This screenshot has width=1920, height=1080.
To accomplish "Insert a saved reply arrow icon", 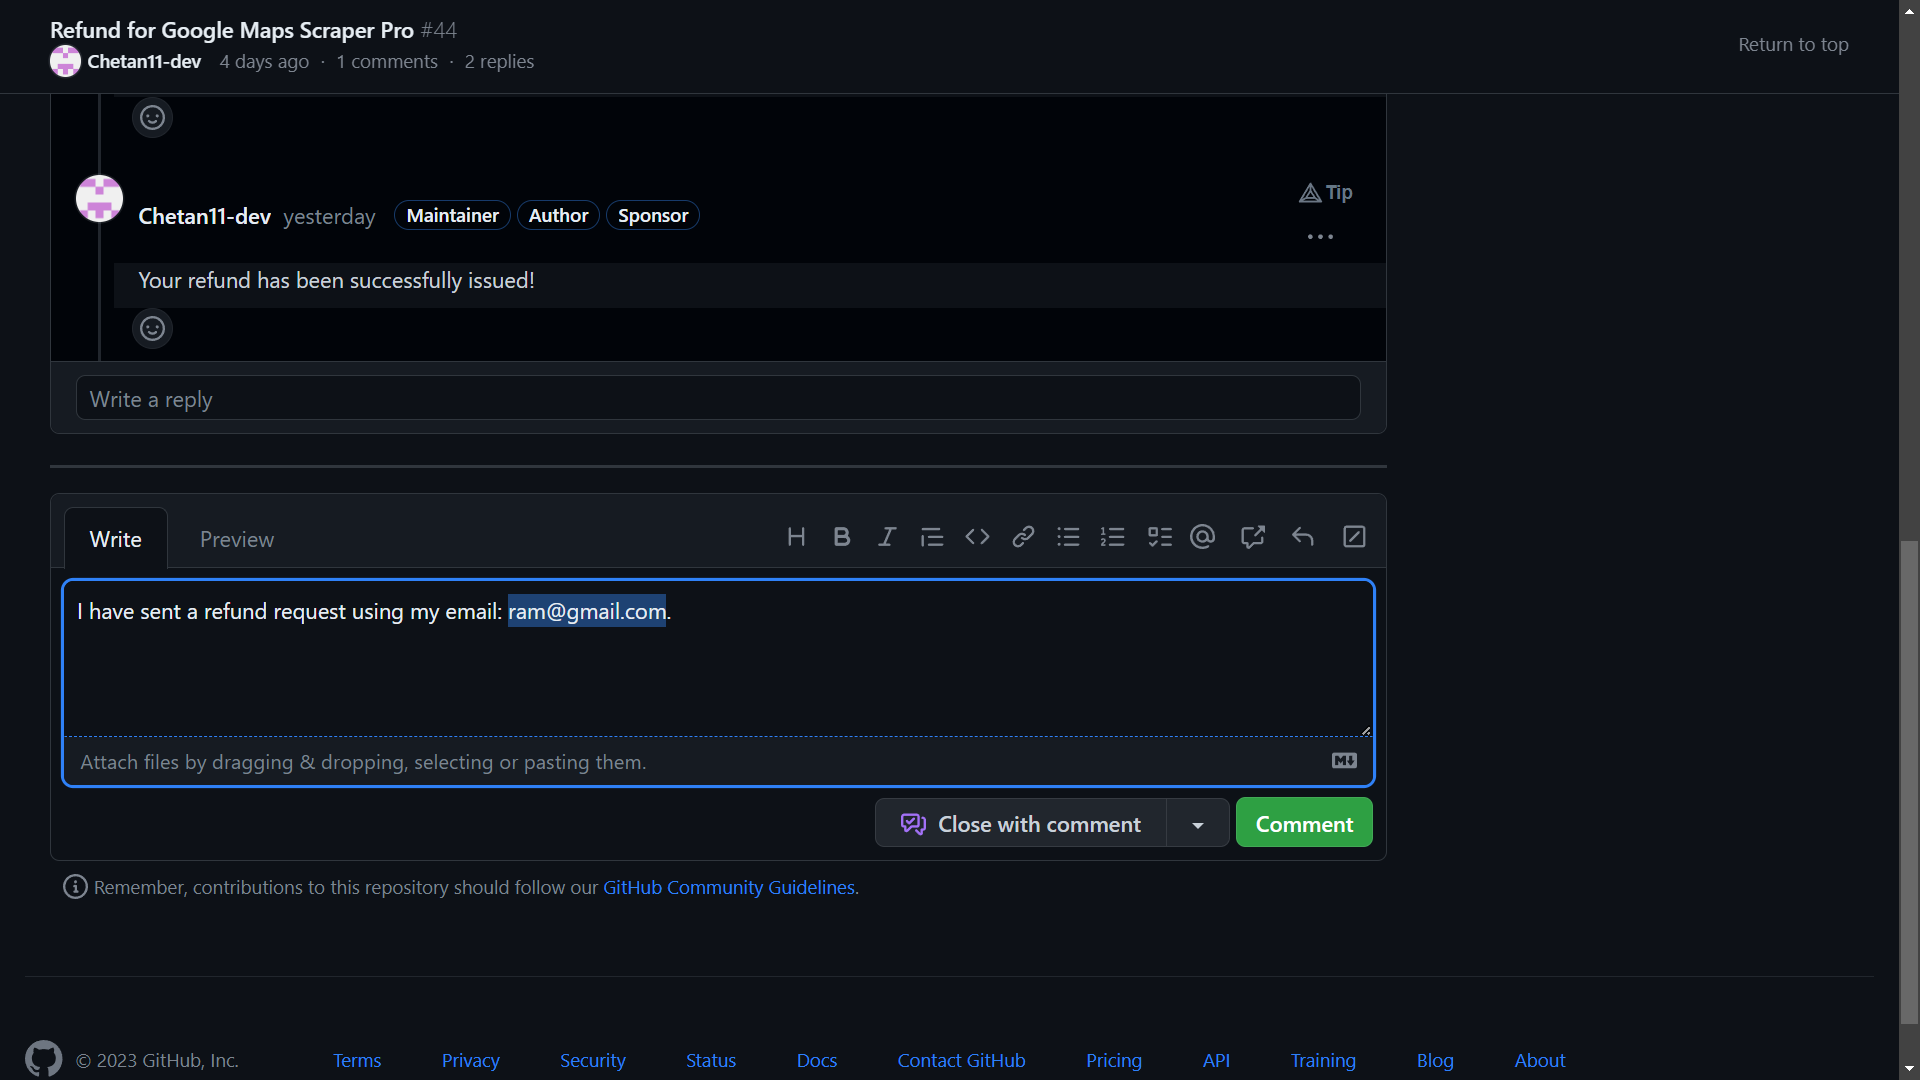I will [1302, 537].
